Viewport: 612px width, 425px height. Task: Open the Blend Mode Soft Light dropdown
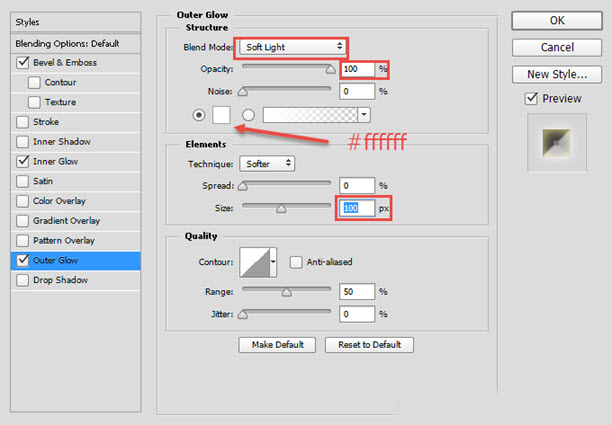(292, 47)
